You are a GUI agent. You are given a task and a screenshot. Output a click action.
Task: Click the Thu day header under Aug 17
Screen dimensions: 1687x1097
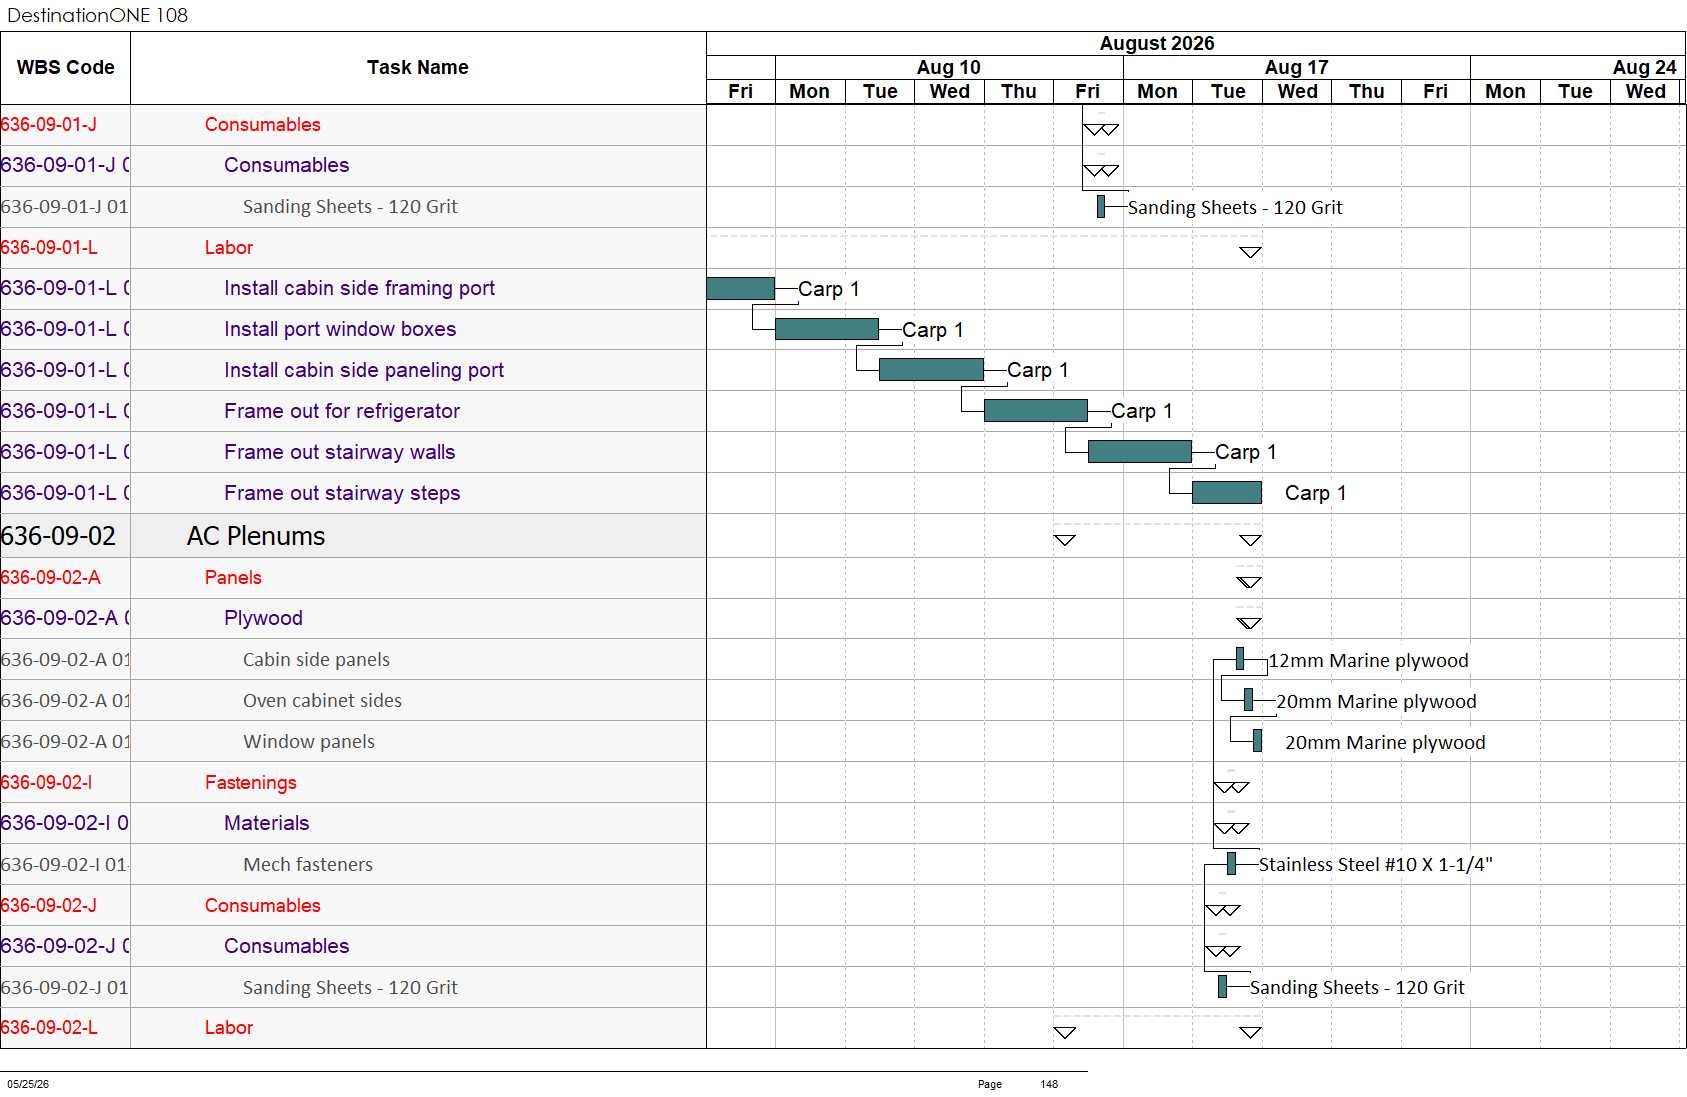point(1366,91)
